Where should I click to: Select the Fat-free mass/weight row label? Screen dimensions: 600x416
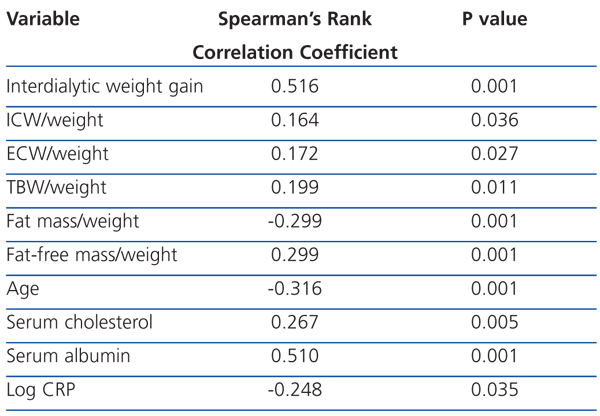[92, 255]
